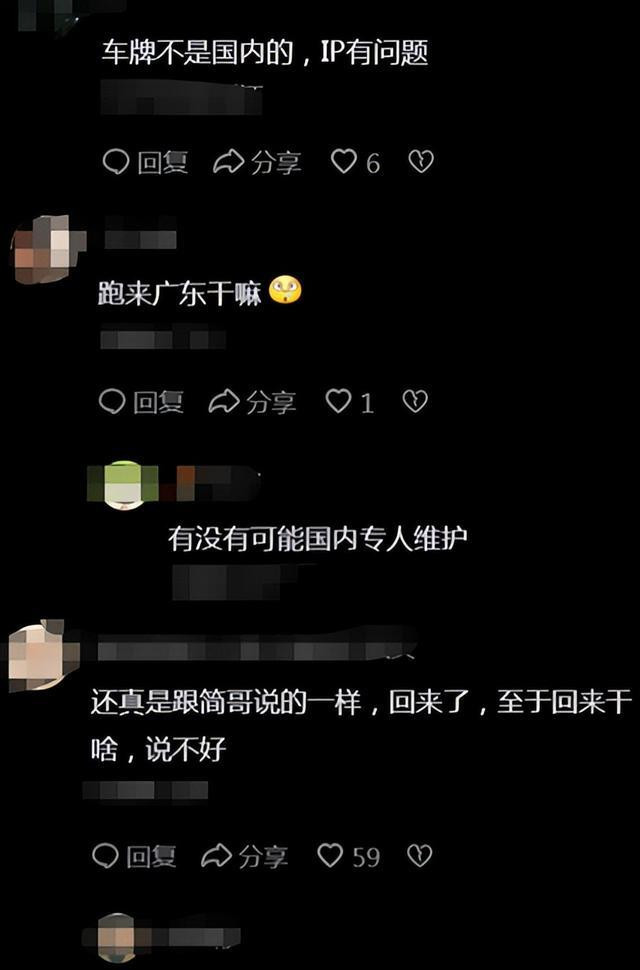Dislike the comment with 59 likes

click(420, 856)
